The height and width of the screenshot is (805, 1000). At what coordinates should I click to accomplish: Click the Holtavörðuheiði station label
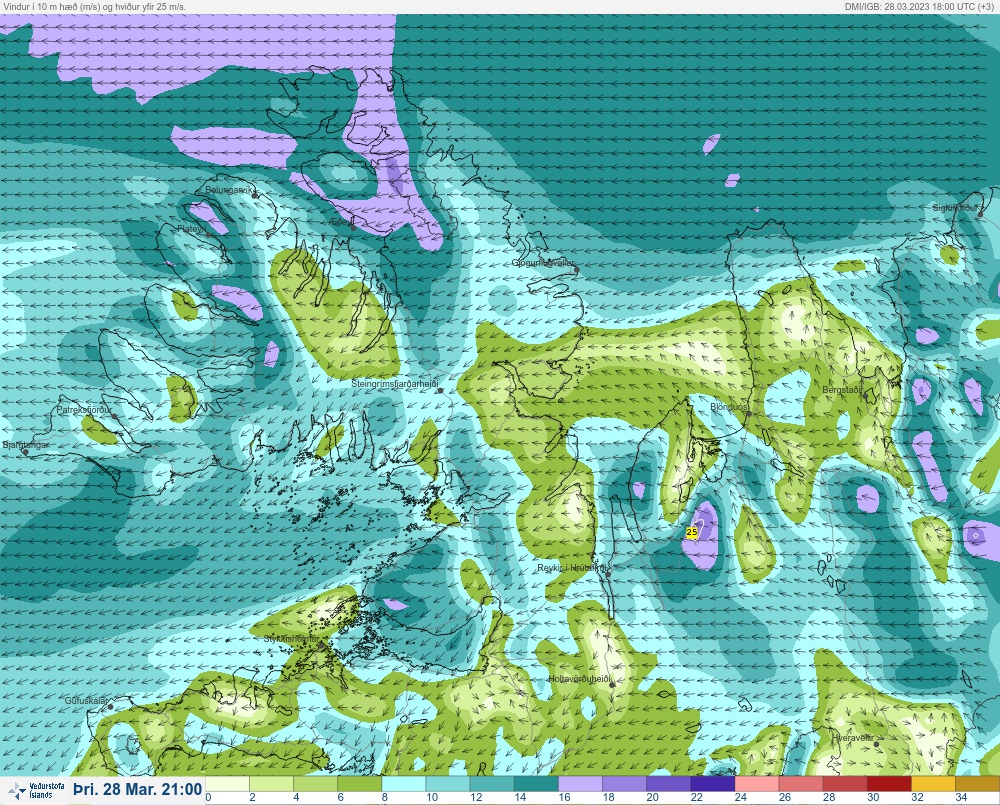[580, 679]
